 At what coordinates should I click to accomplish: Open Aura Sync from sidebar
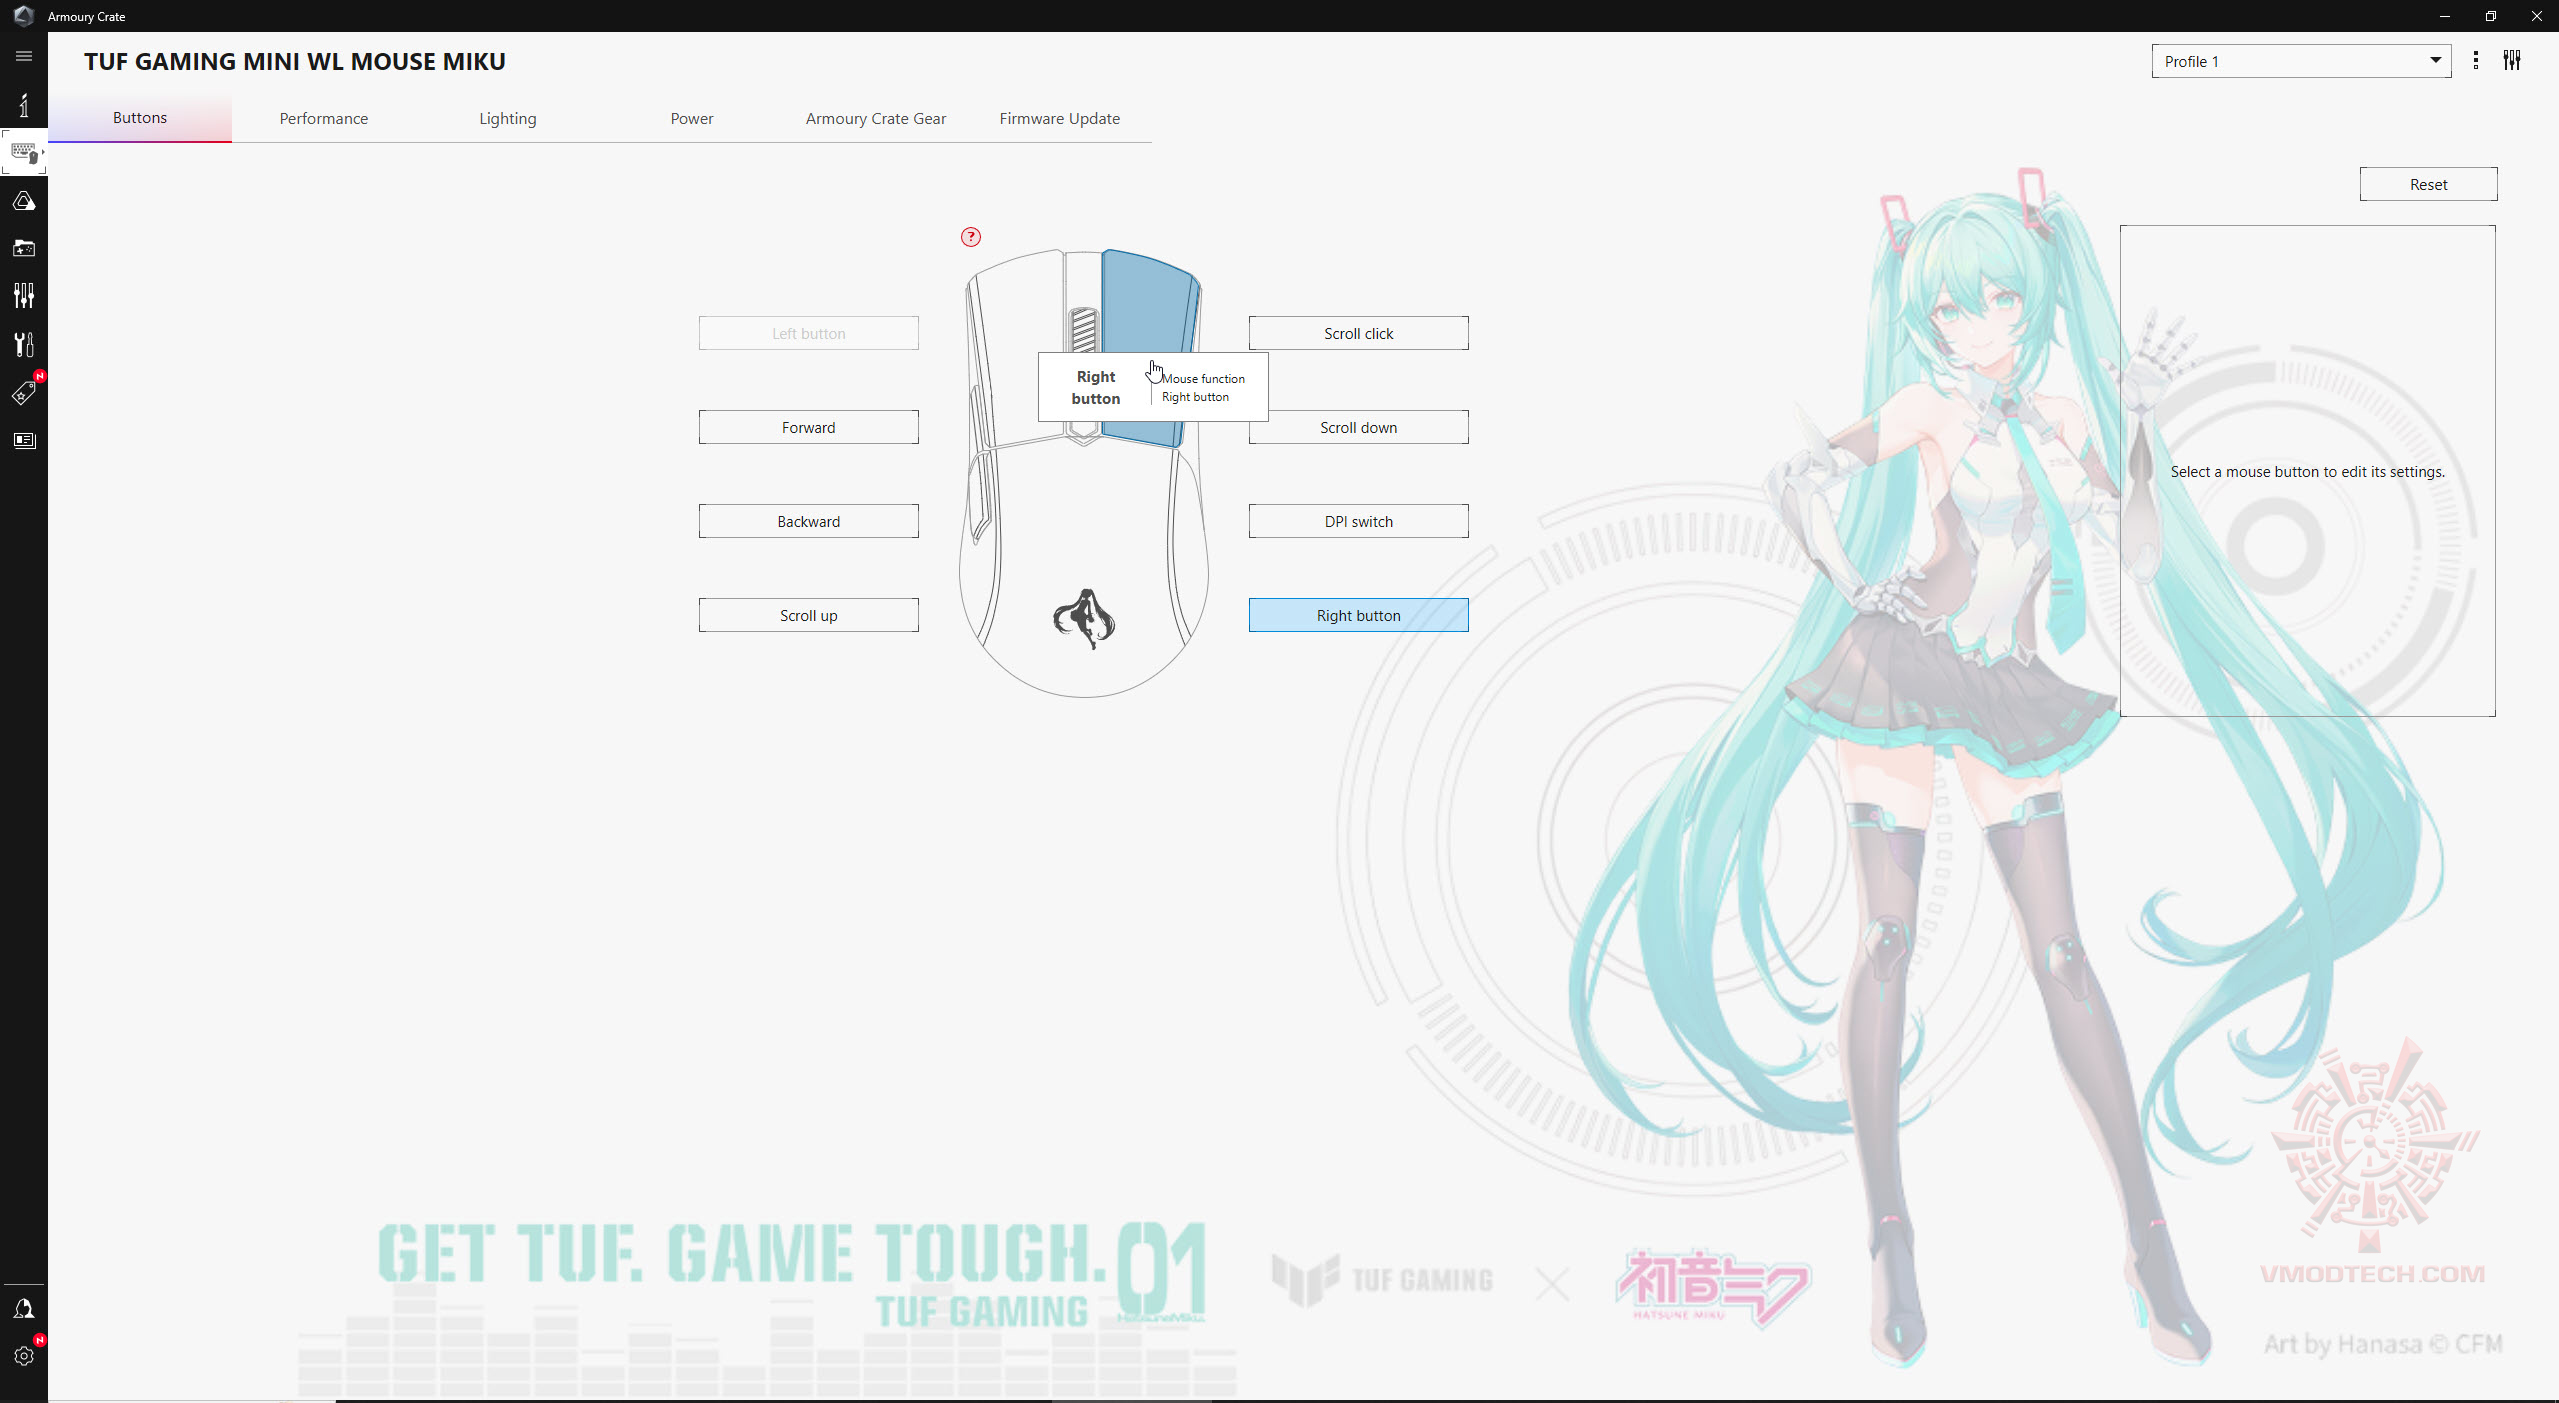(x=24, y=201)
